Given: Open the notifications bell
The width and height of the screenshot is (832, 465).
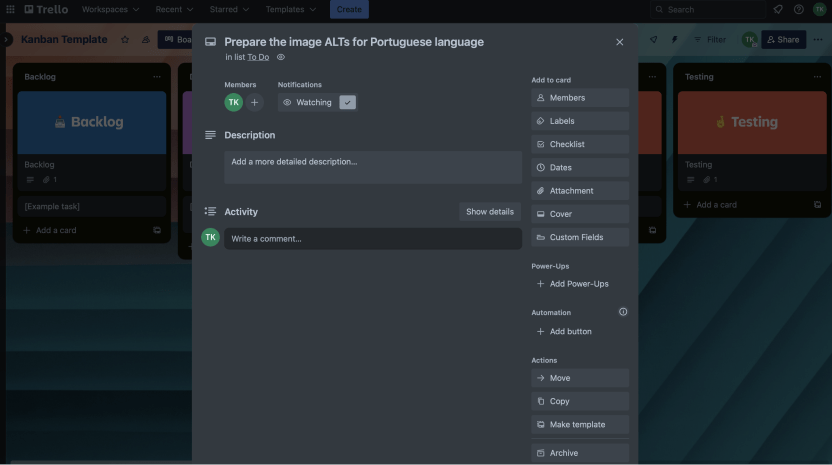Looking at the screenshot, I should pos(777,9).
